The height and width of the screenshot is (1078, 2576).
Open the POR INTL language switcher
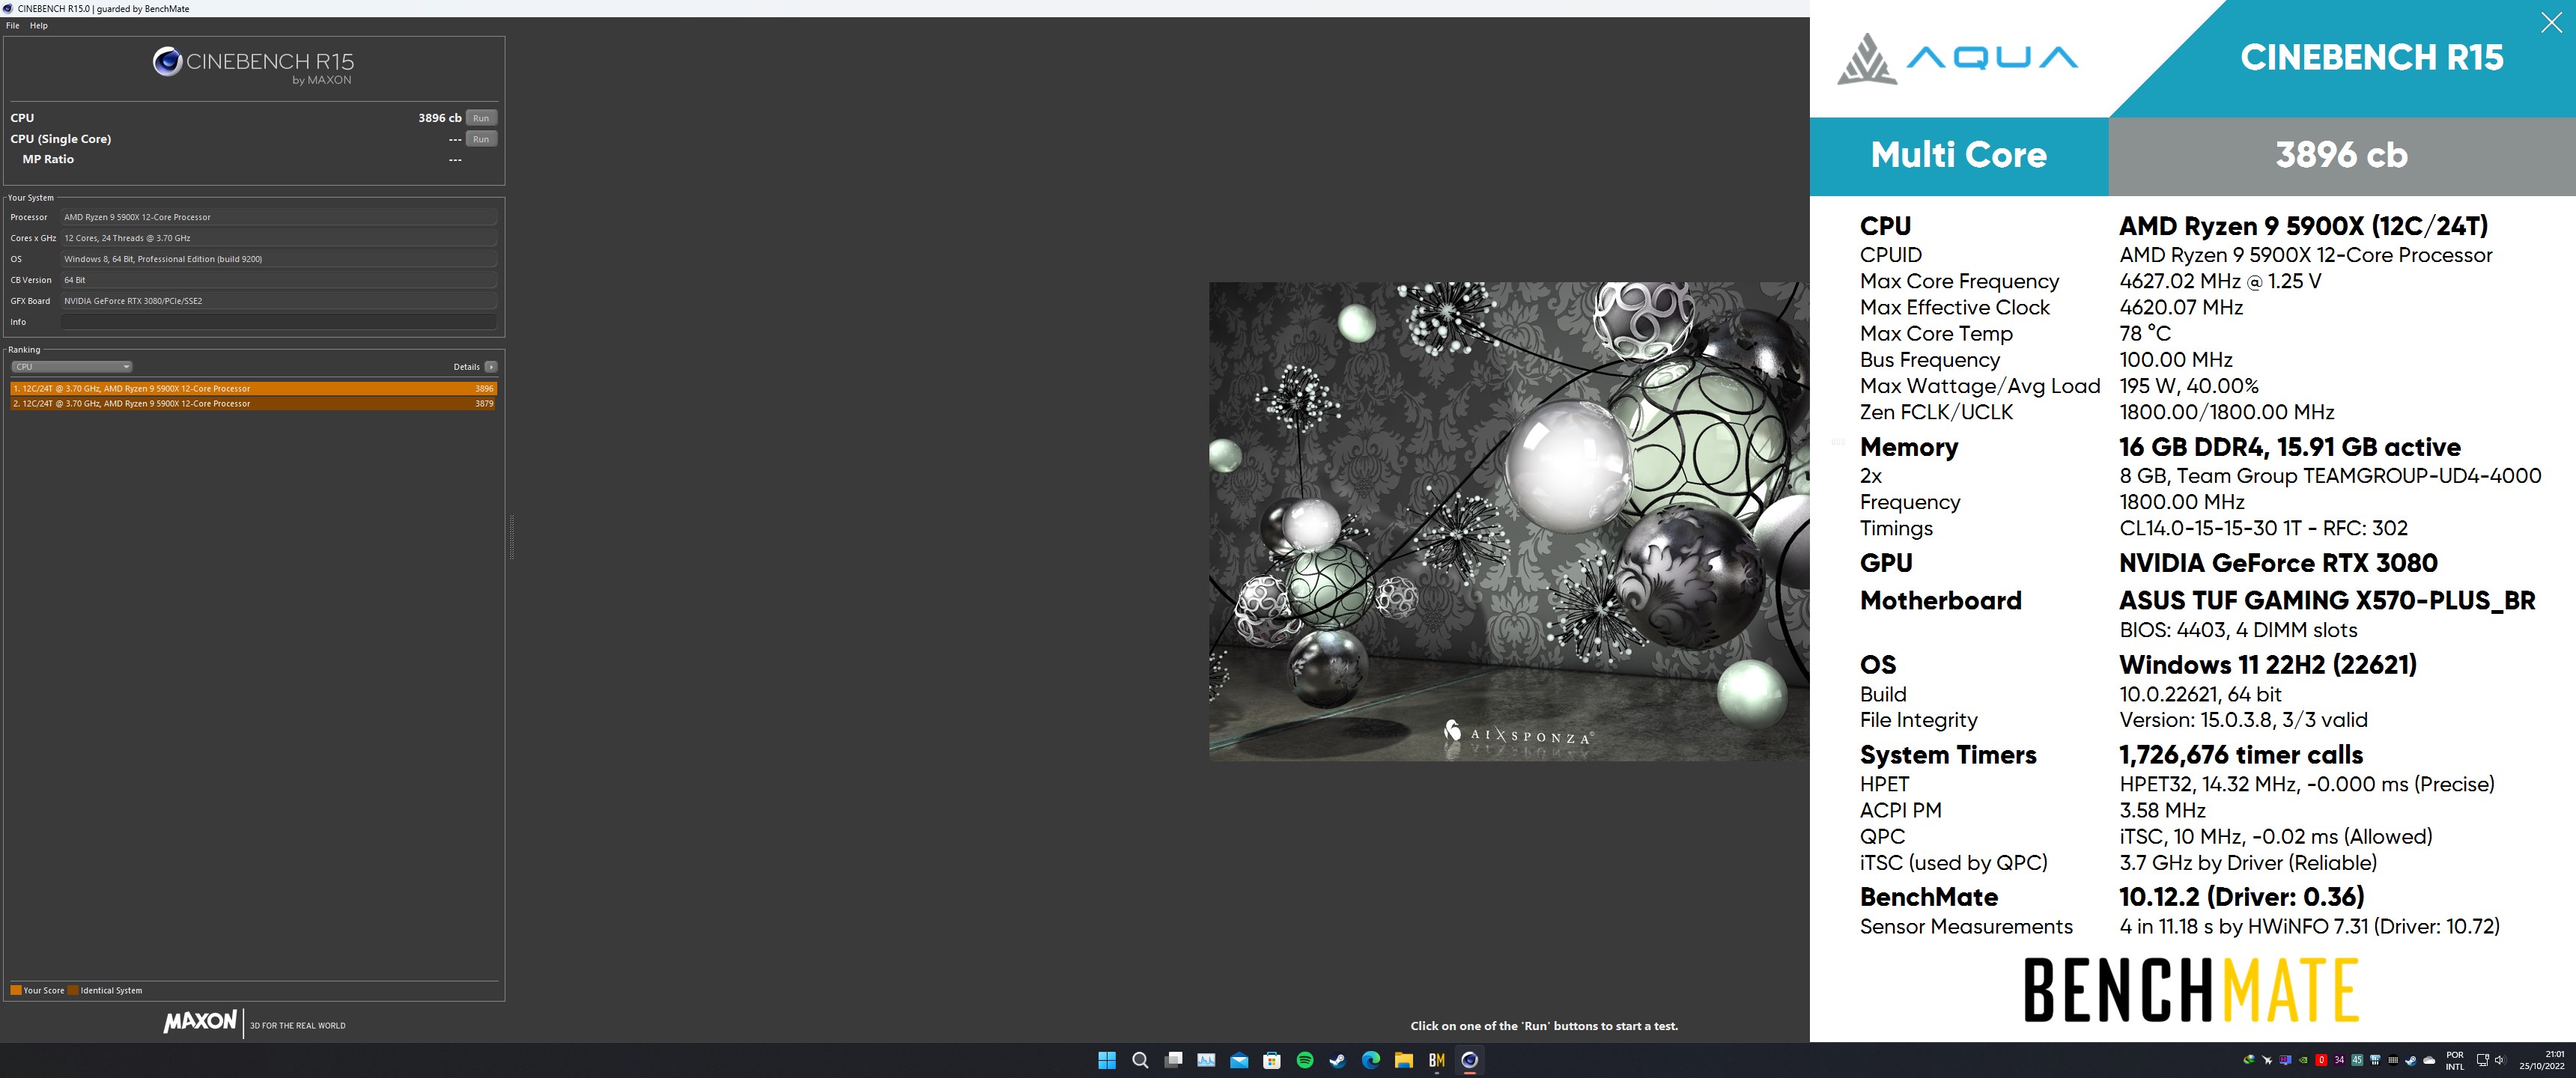coord(2455,1060)
